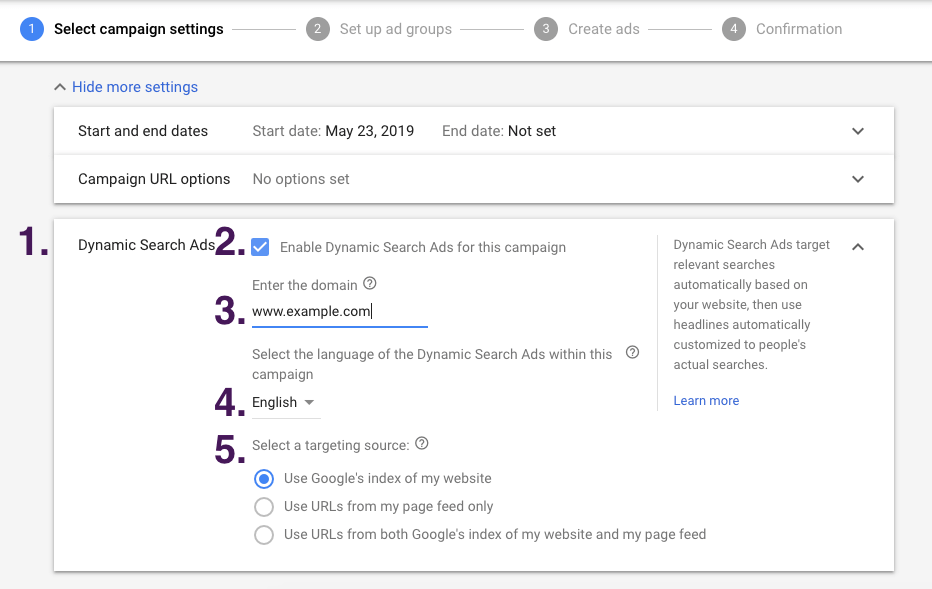Click the domain input field with www.example.com

point(339,311)
